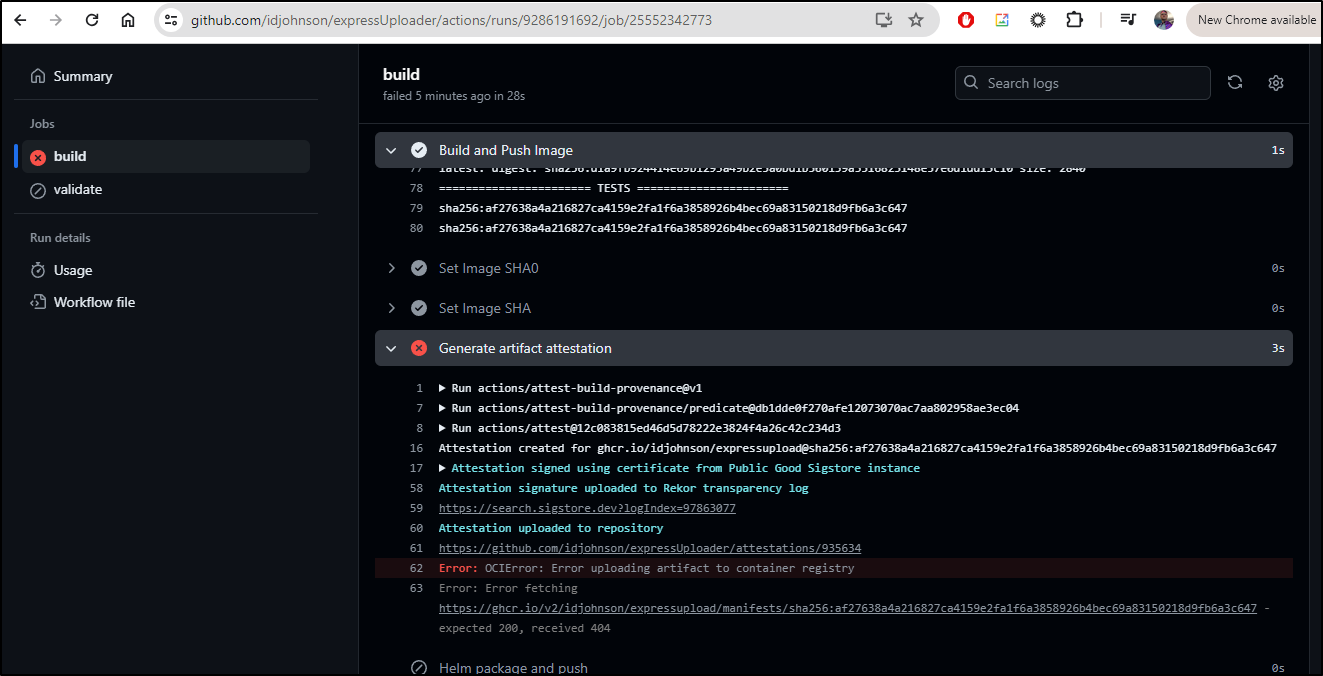The width and height of the screenshot is (1323, 676).
Task: Click the 'Attestation uploaded to repository' log line
Action: coord(551,528)
